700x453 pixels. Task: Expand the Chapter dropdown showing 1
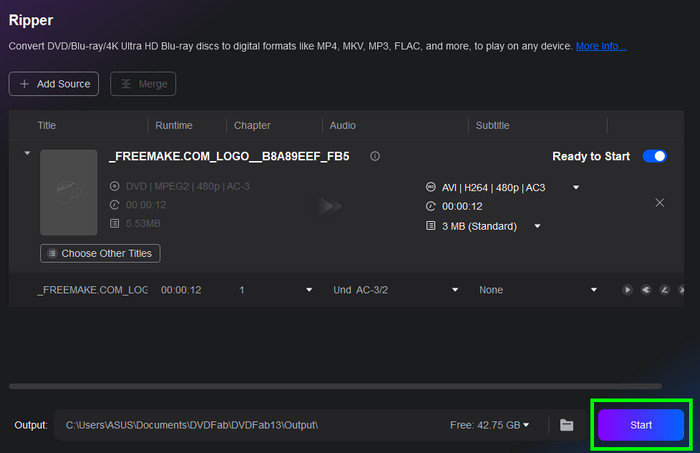tap(309, 290)
